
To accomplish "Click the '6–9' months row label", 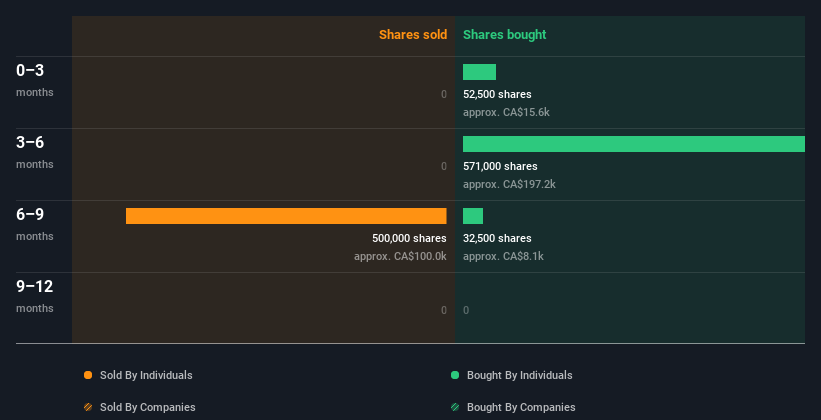I will coord(30,214).
